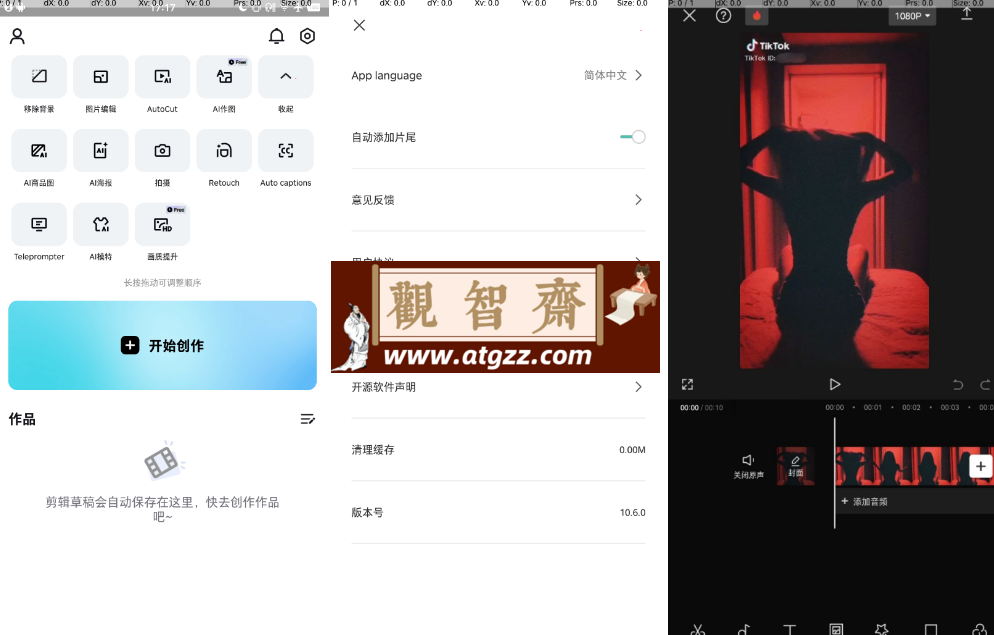This screenshot has width=994, height=635.
Task: Play the video preview
Action: (x=834, y=385)
